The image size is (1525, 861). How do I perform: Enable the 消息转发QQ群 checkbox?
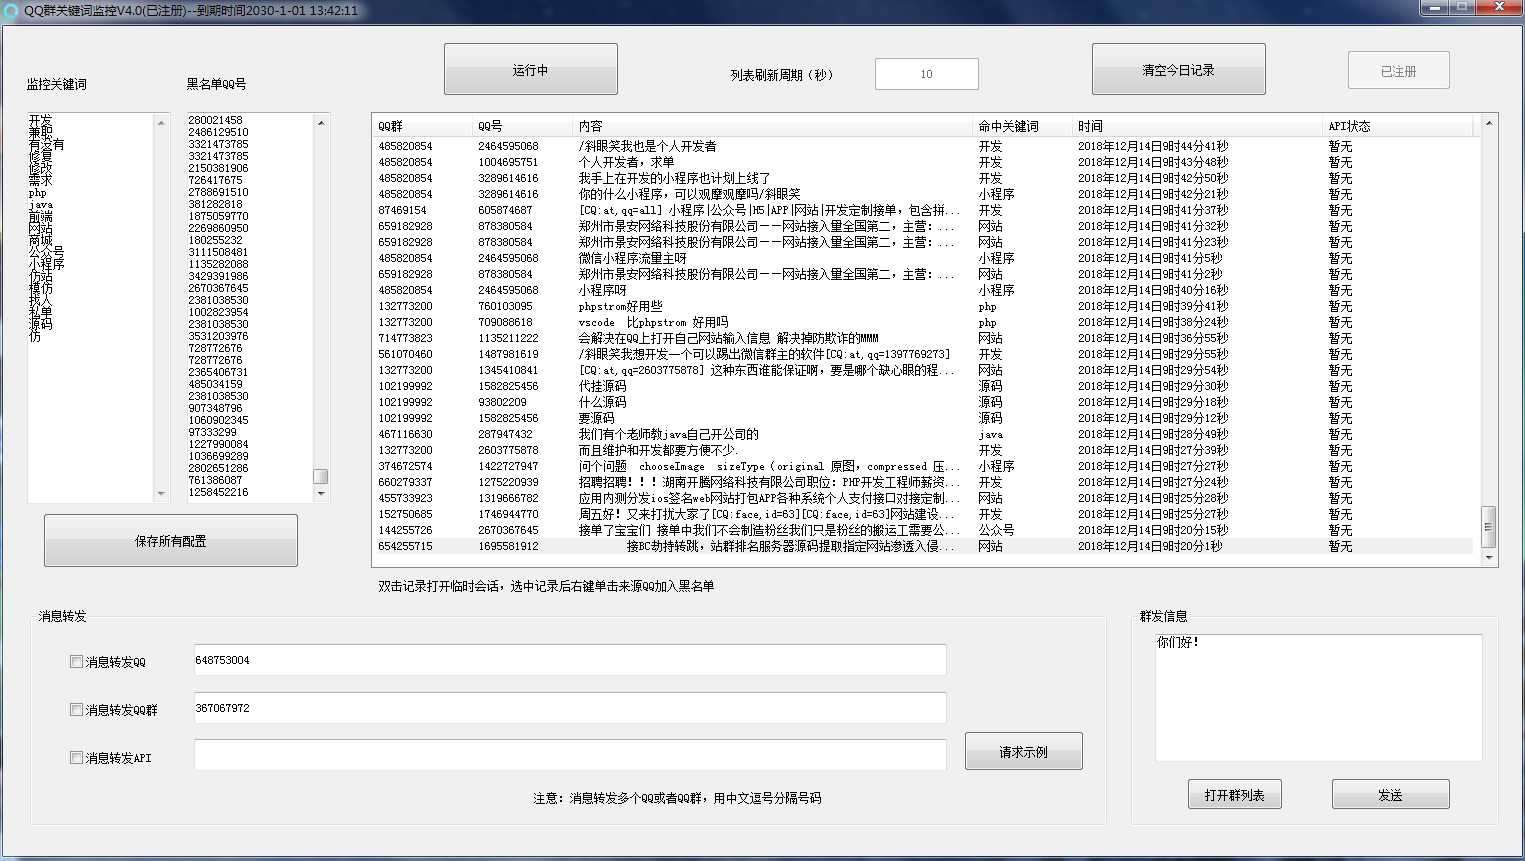click(x=76, y=709)
